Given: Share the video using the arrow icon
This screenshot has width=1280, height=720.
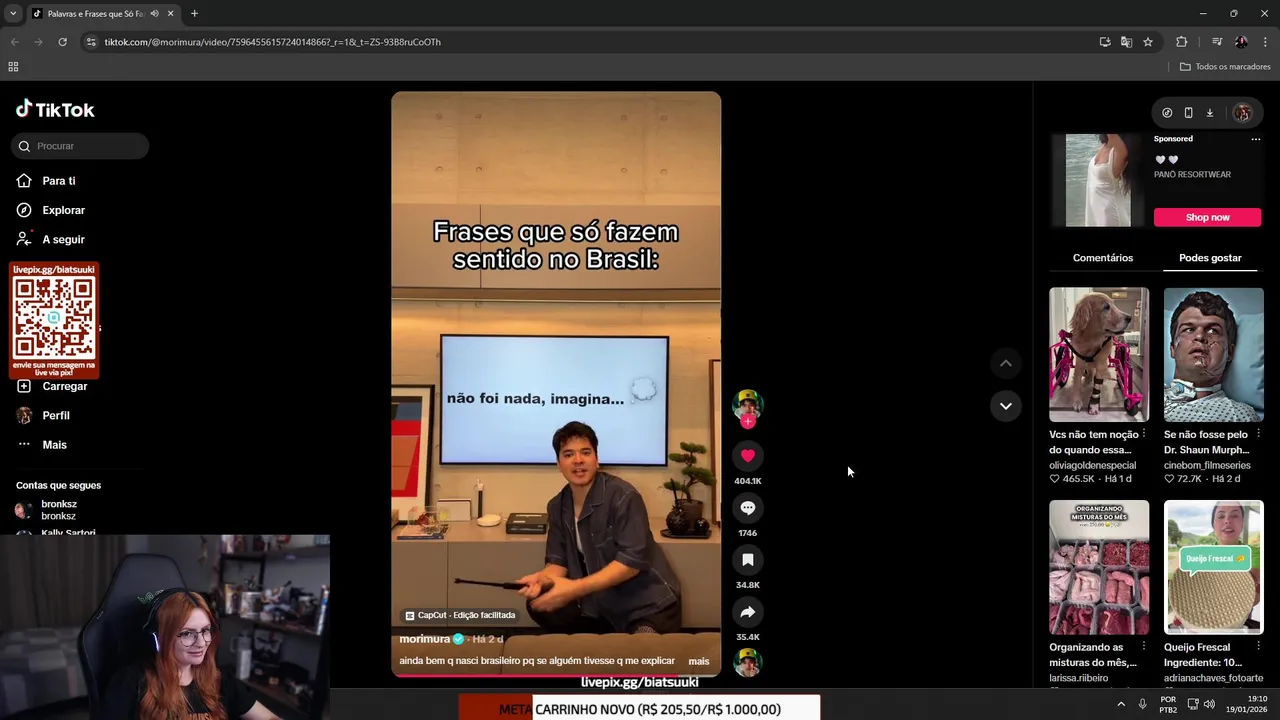Looking at the screenshot, I should click(x=747, y=612).
